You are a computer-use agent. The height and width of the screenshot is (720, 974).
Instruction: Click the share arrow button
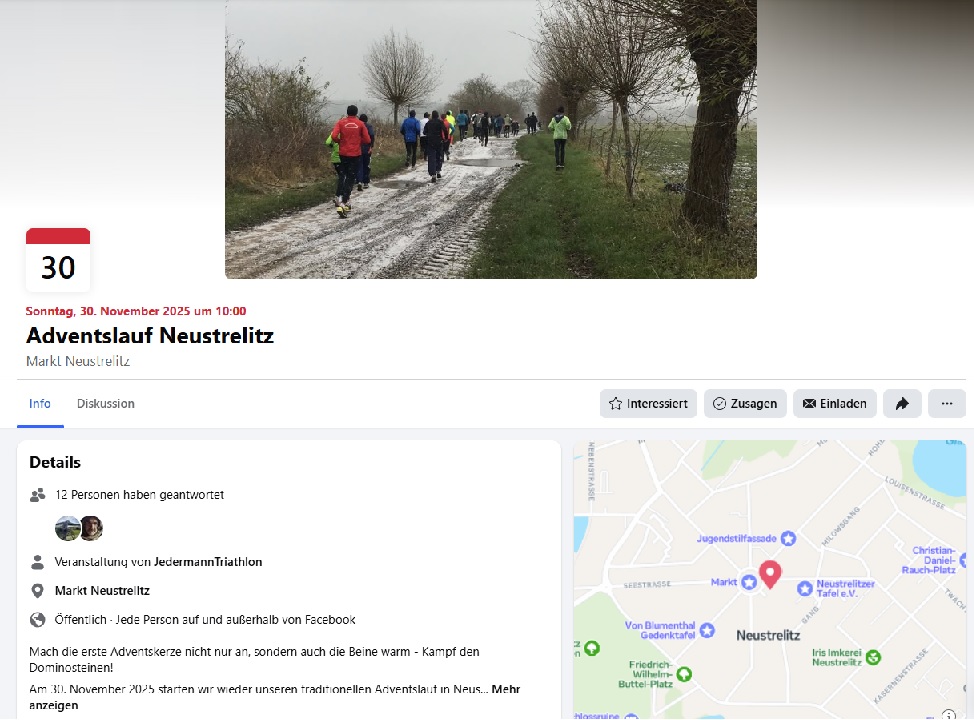[x=902, y=404]
